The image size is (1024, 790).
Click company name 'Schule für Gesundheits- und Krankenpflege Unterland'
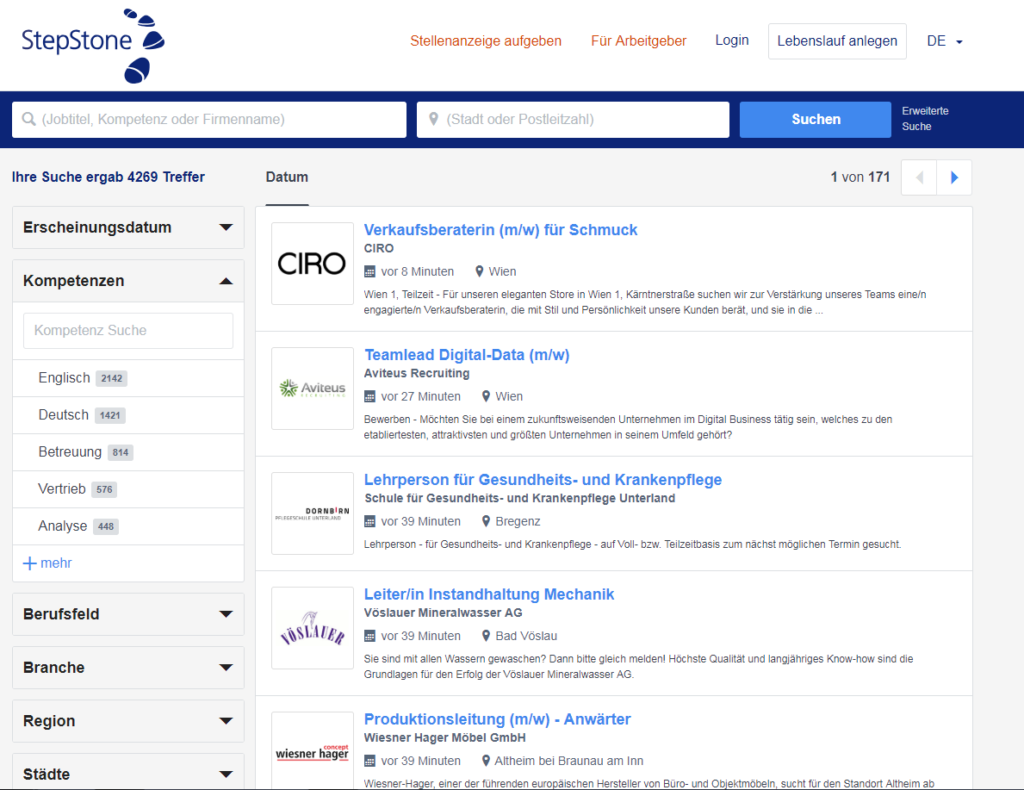coord(519,499)
